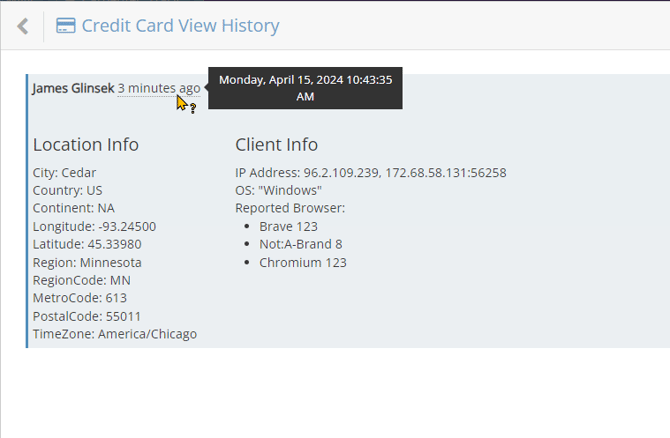Click the OS "Windows" entry
The width and height of the screenshot is (670, 438).
coord(278,190)
